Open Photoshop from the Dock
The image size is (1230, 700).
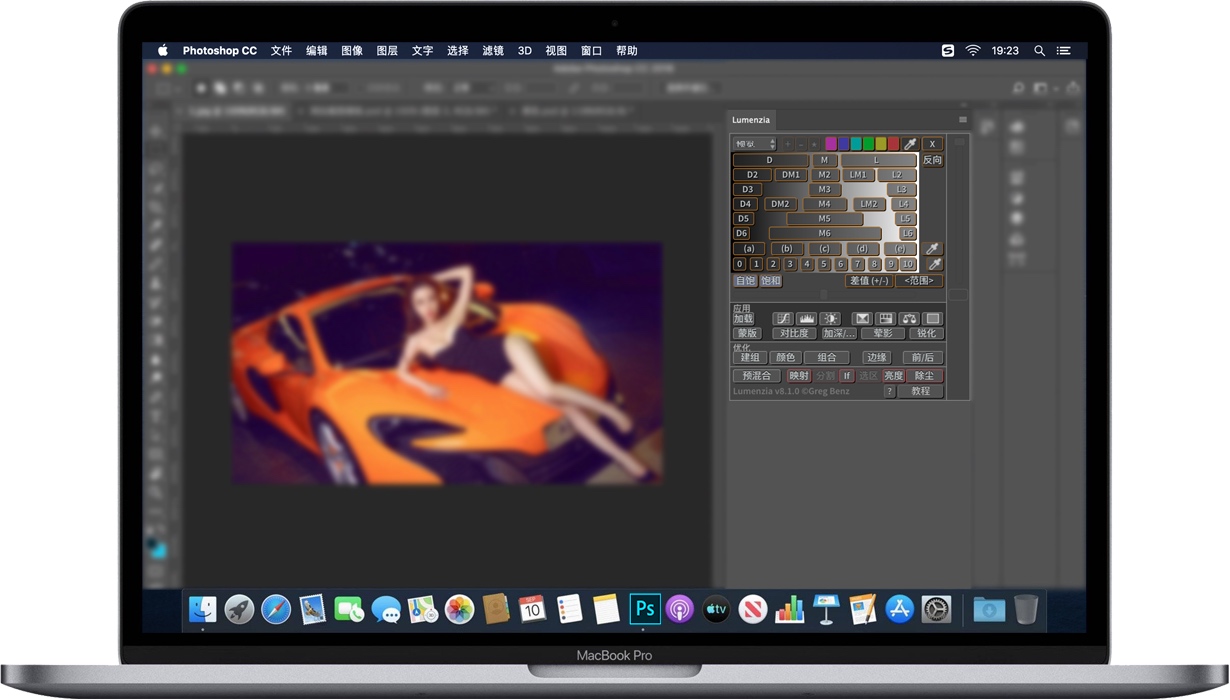(645, 608)
